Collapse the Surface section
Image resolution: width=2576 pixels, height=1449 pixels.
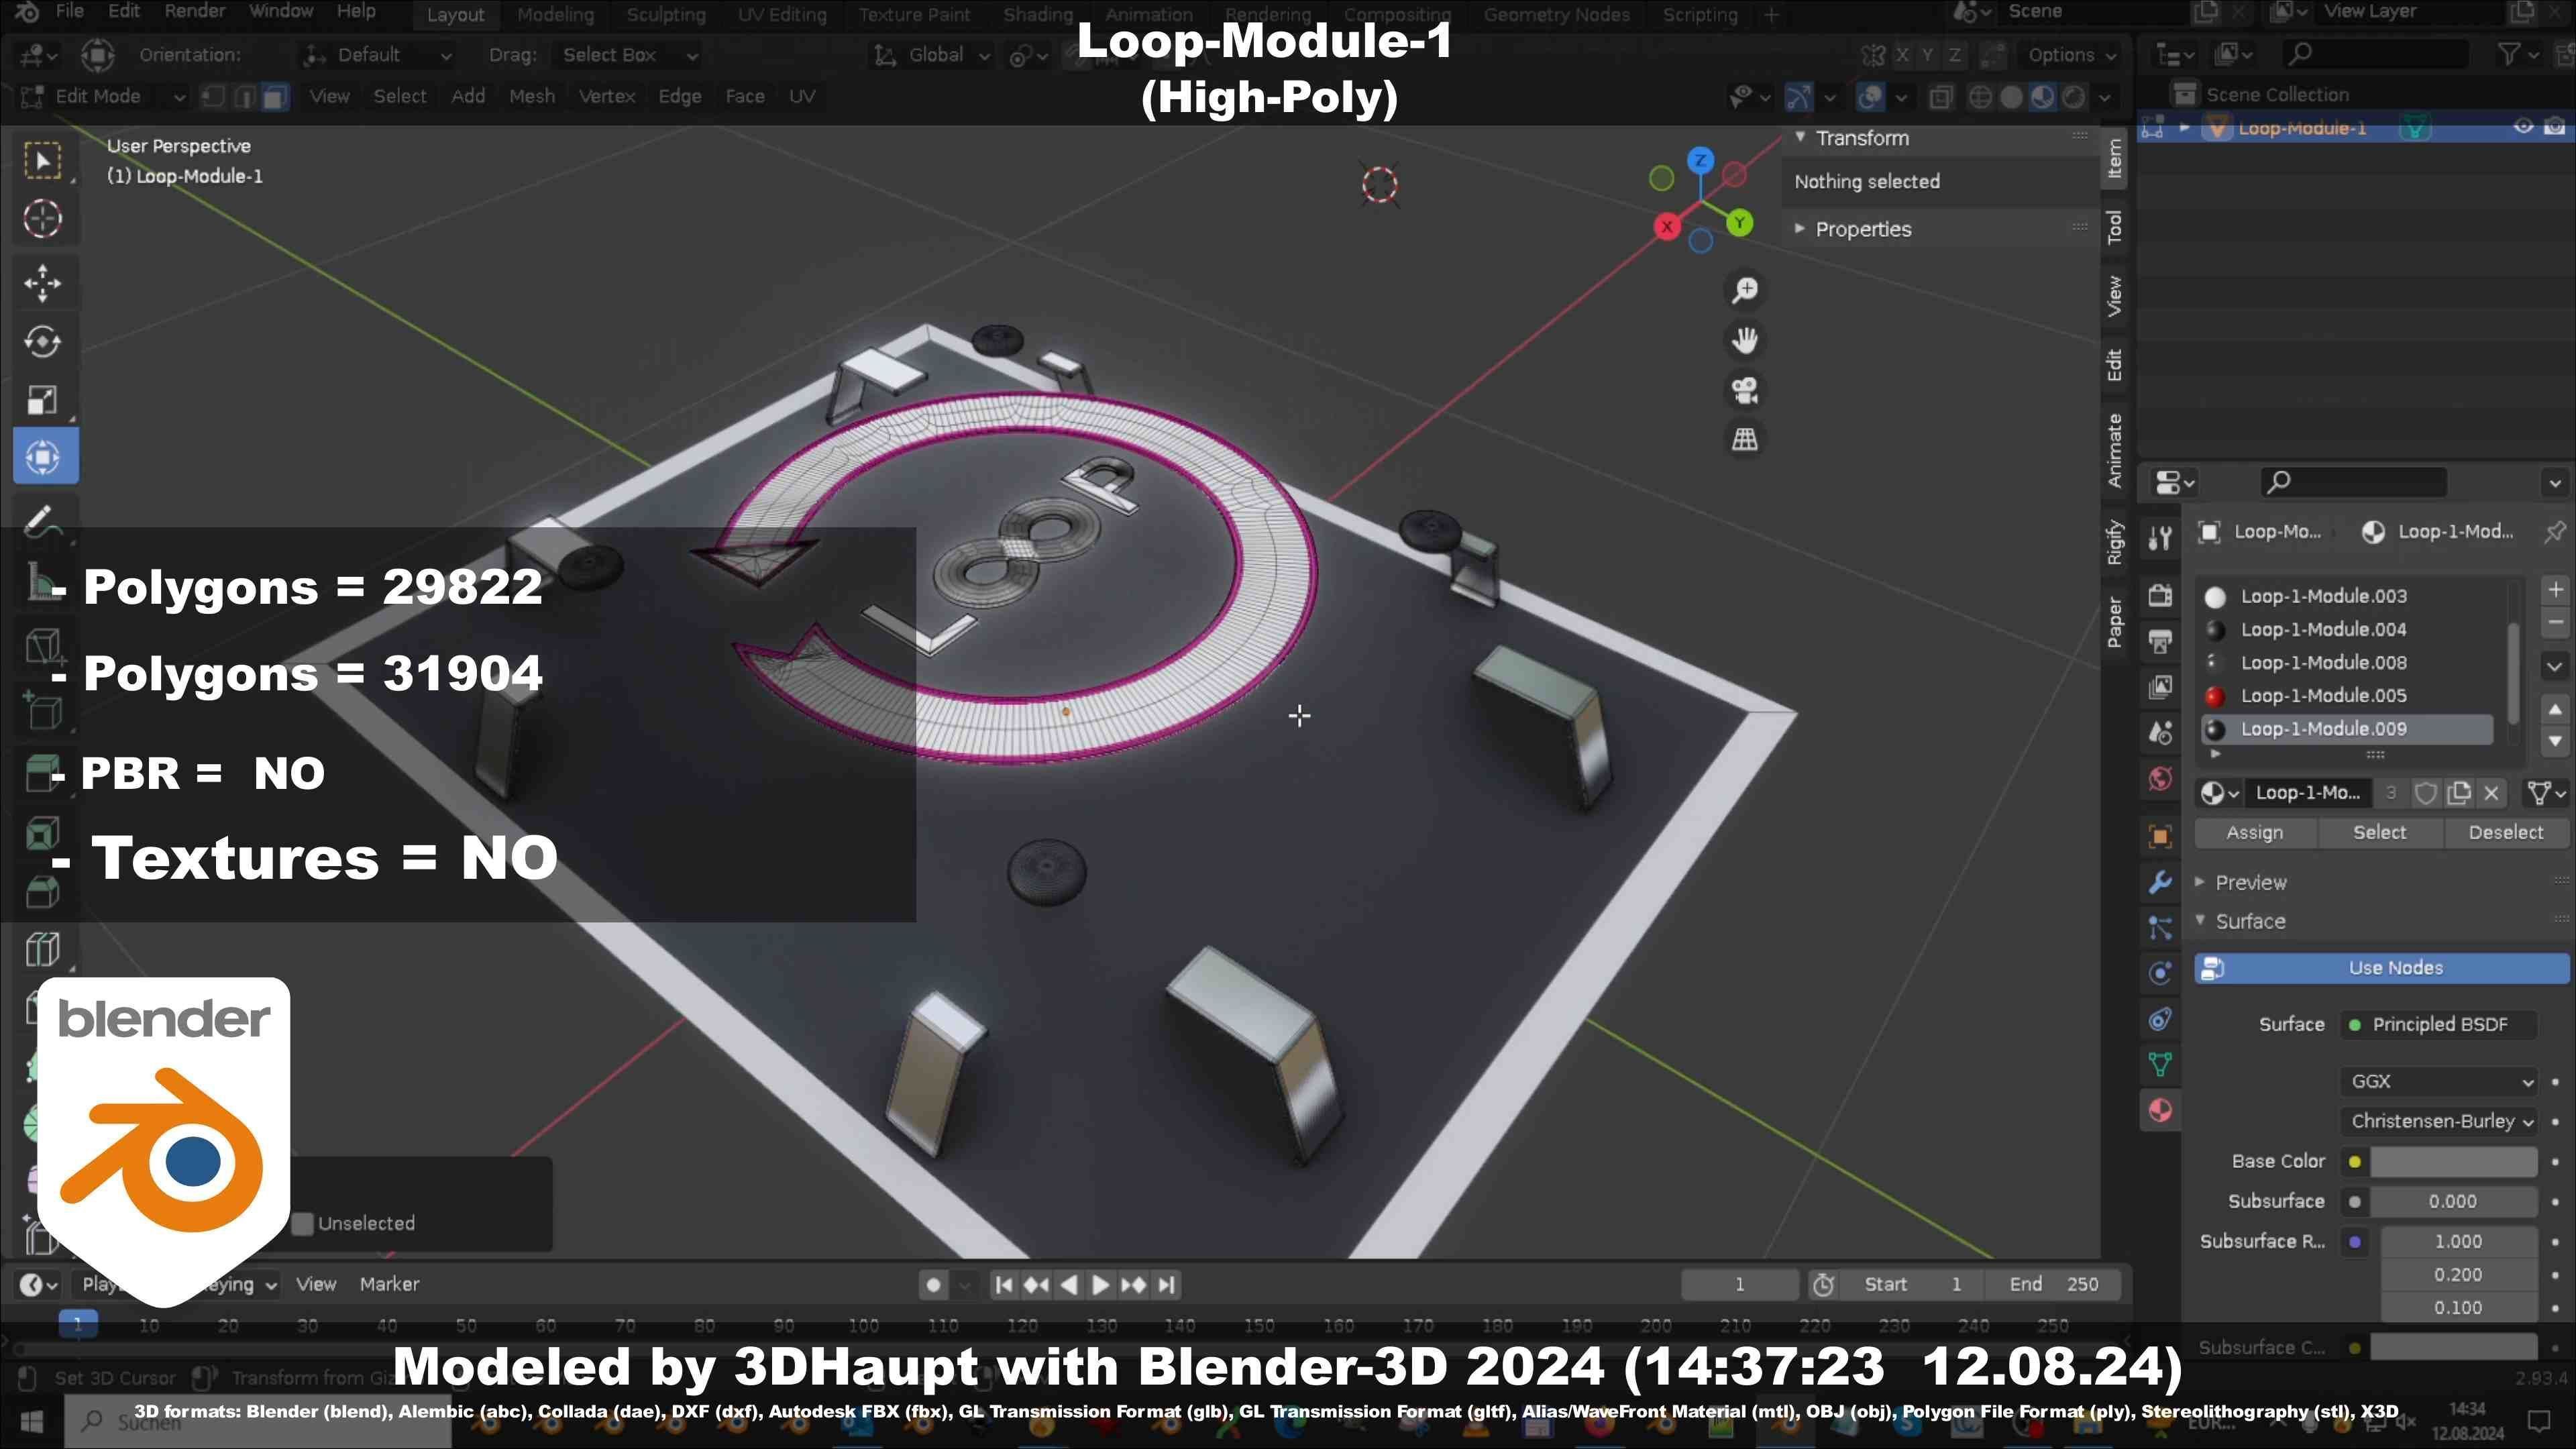(x=2200, y=921)
